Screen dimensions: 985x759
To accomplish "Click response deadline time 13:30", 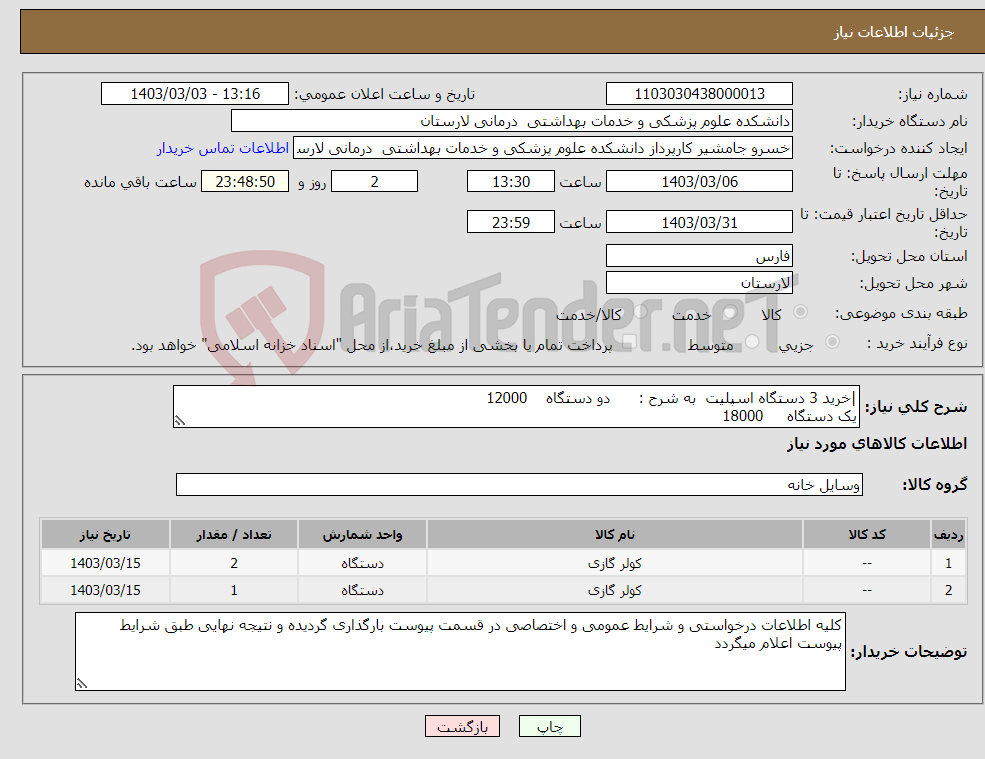I will (x=511, y=182).
